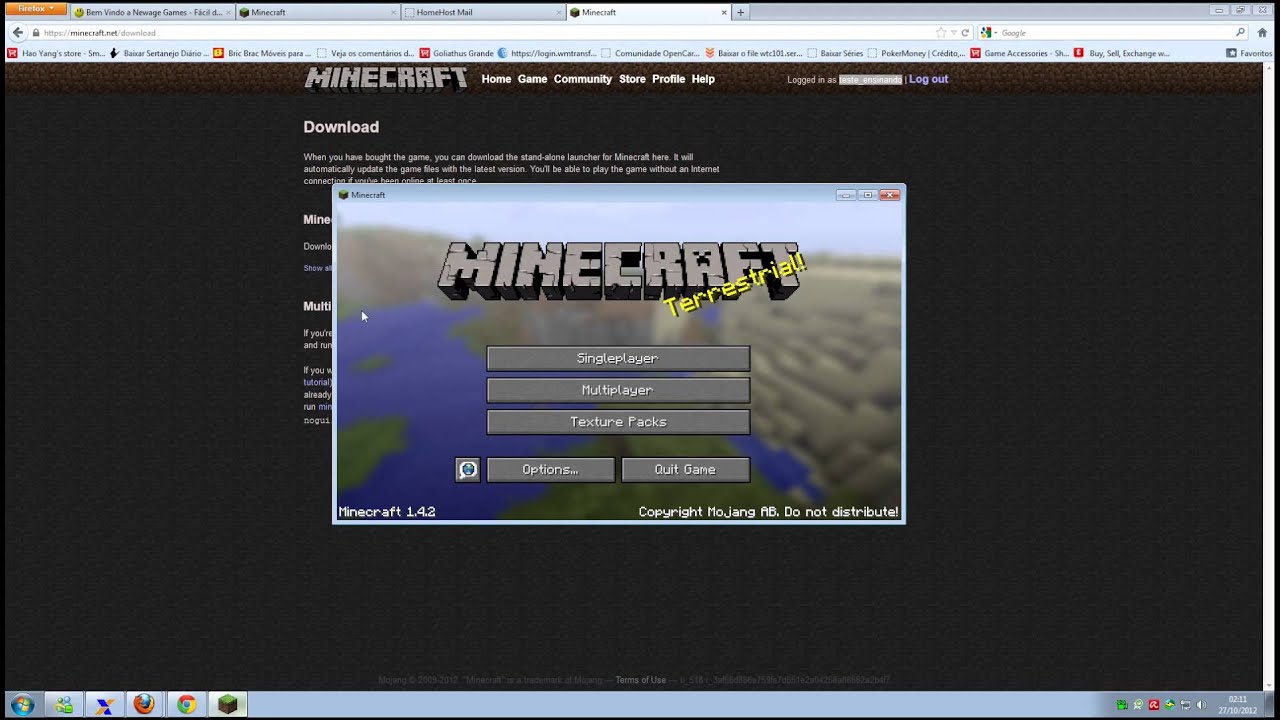Viewport: 1280px width, 720px height.
Task: Click the search magnifier icon
Action: (x=1240, y=33)
